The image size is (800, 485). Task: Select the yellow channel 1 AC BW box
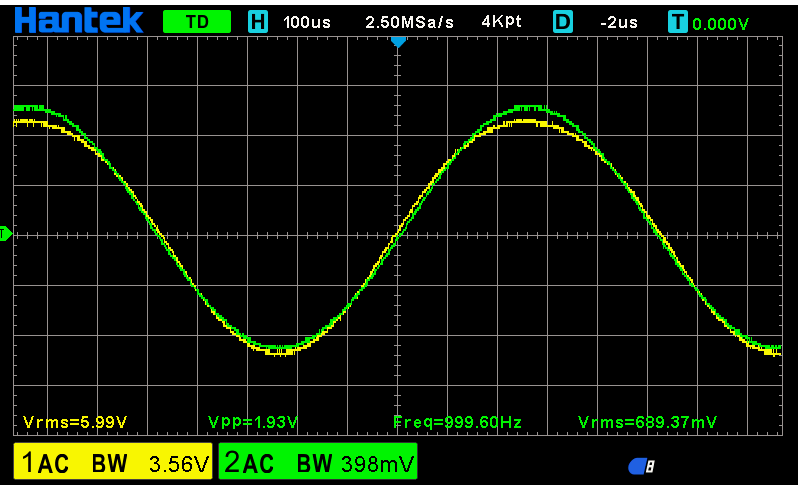click(113, 462)
